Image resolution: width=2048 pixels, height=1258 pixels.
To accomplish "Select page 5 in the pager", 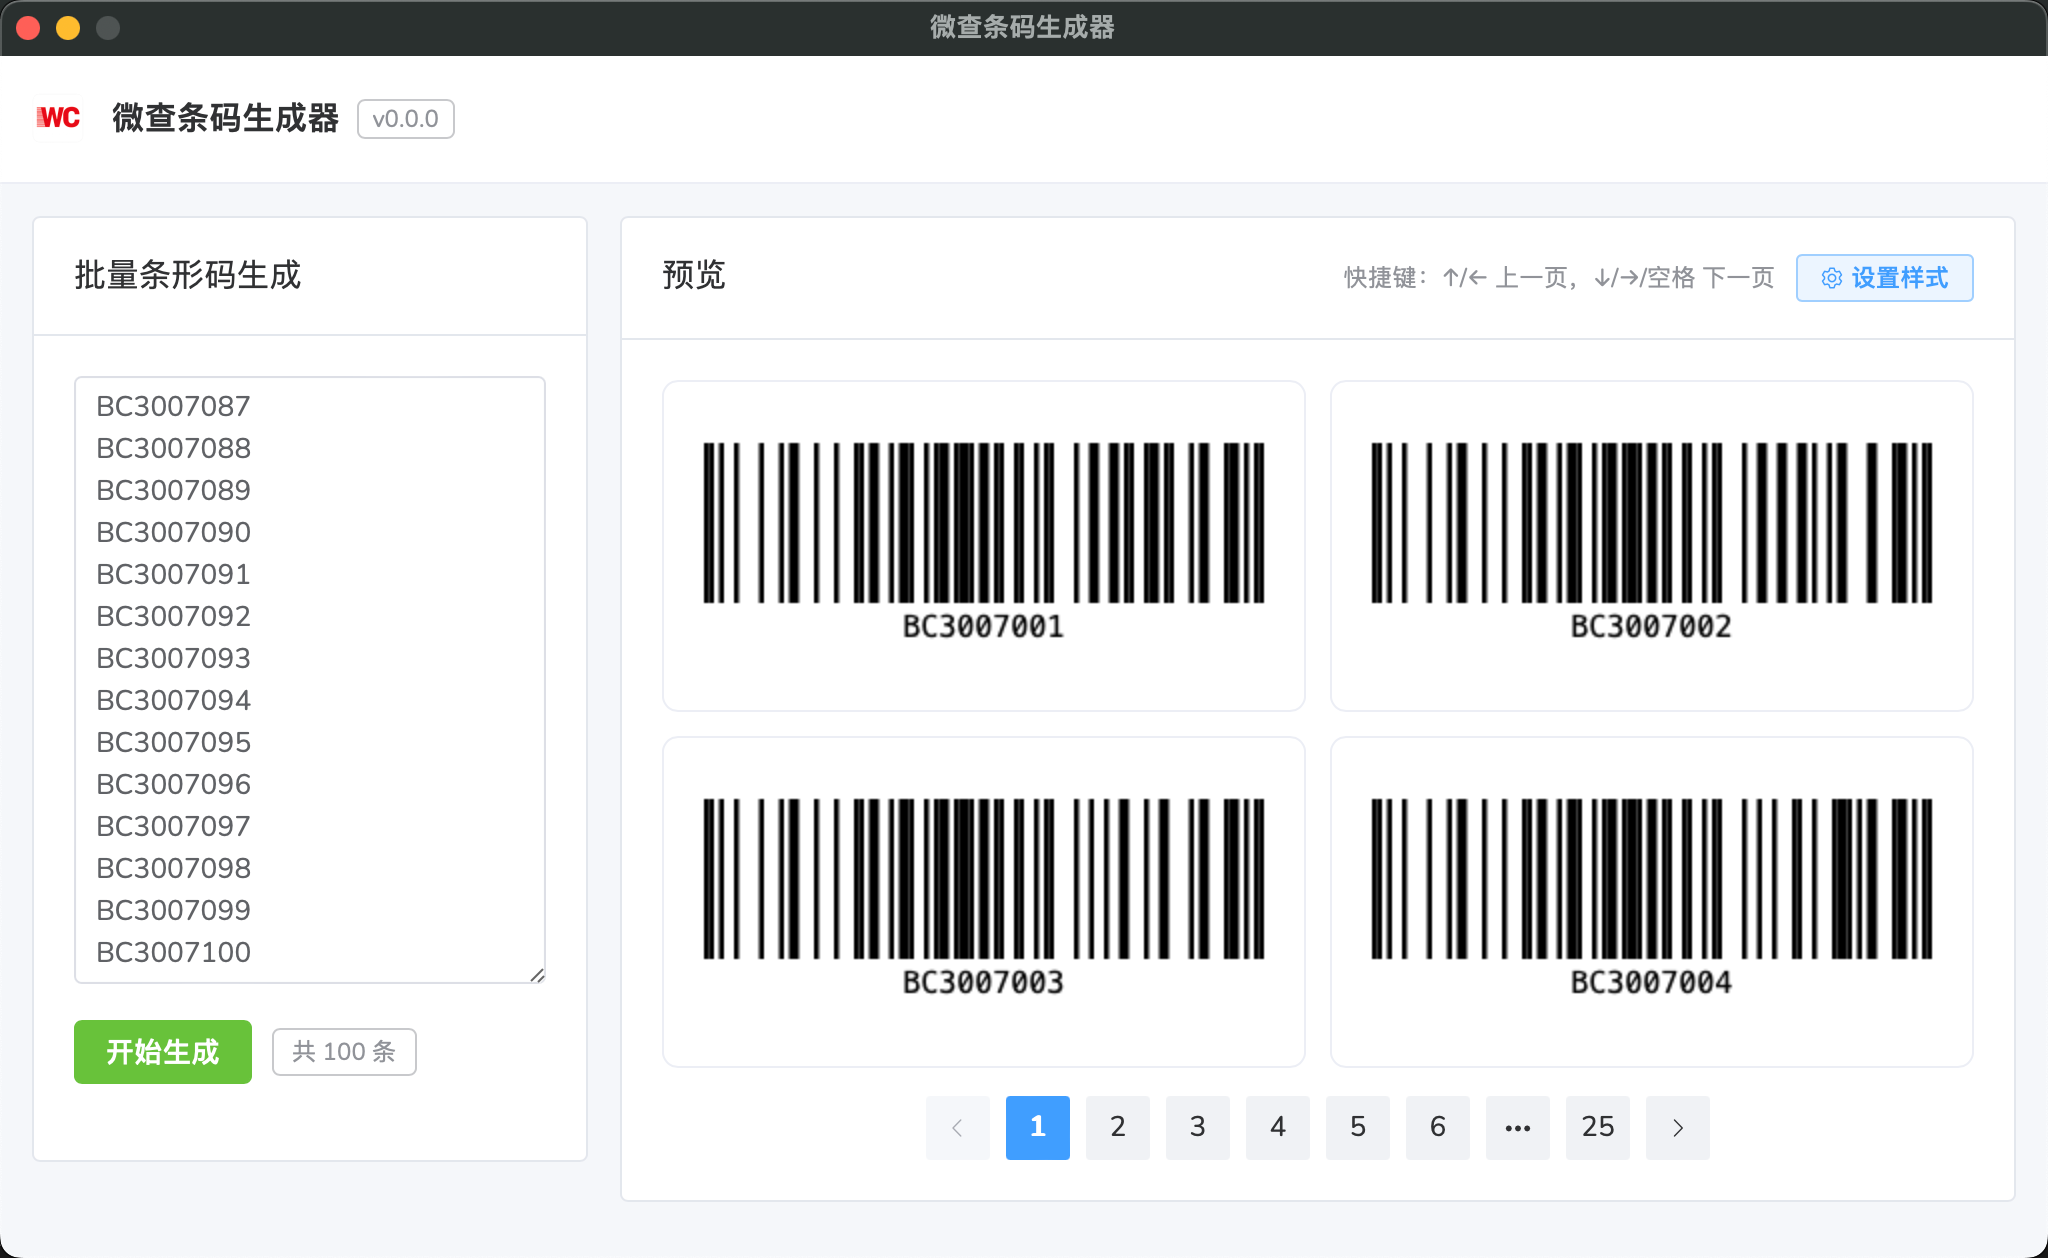I will (x=1358, y=1127).
